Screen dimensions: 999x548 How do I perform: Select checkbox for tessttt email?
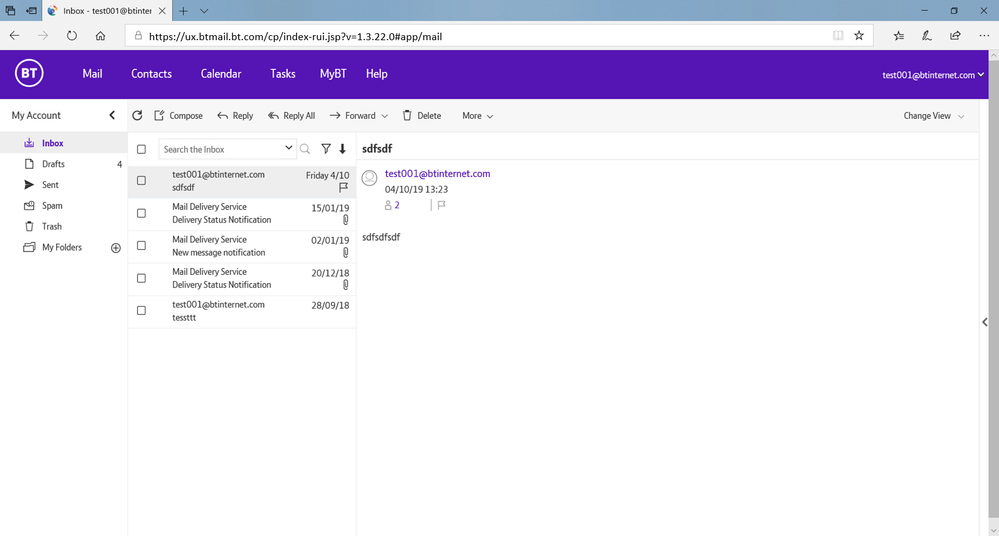click(141, 311)
